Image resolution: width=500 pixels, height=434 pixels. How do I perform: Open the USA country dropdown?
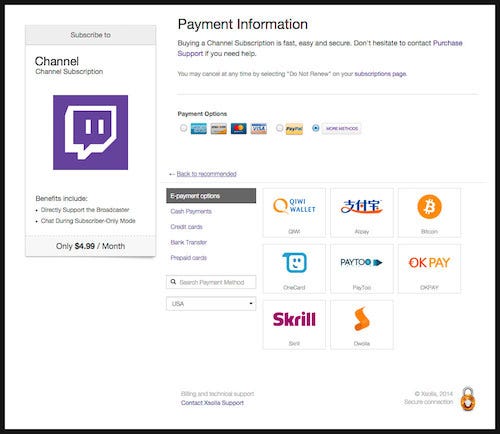[x=211, y=304]
